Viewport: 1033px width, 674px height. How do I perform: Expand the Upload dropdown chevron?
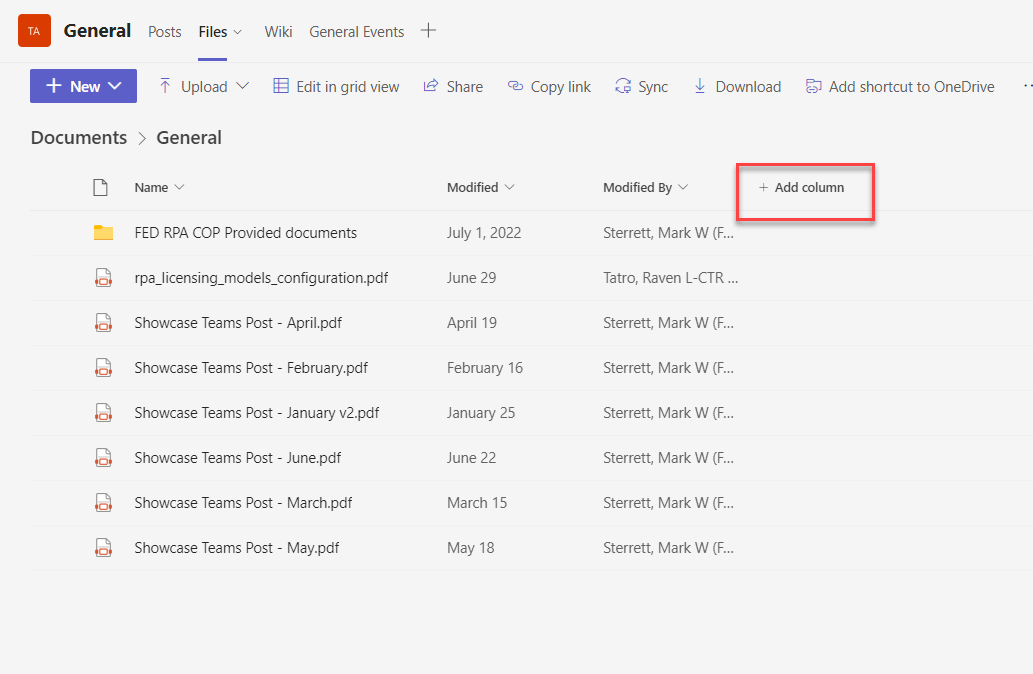point(242,86)
